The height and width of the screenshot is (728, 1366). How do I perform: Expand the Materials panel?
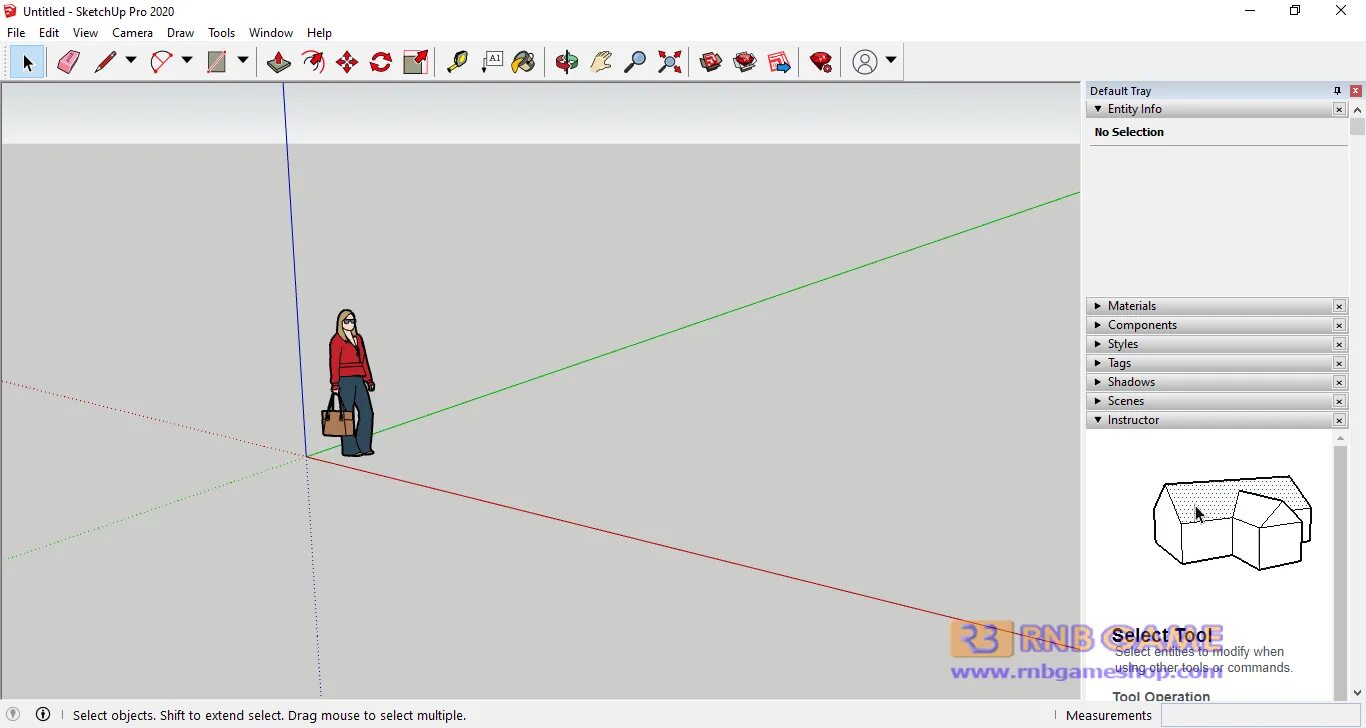(x=1097, y=306)
